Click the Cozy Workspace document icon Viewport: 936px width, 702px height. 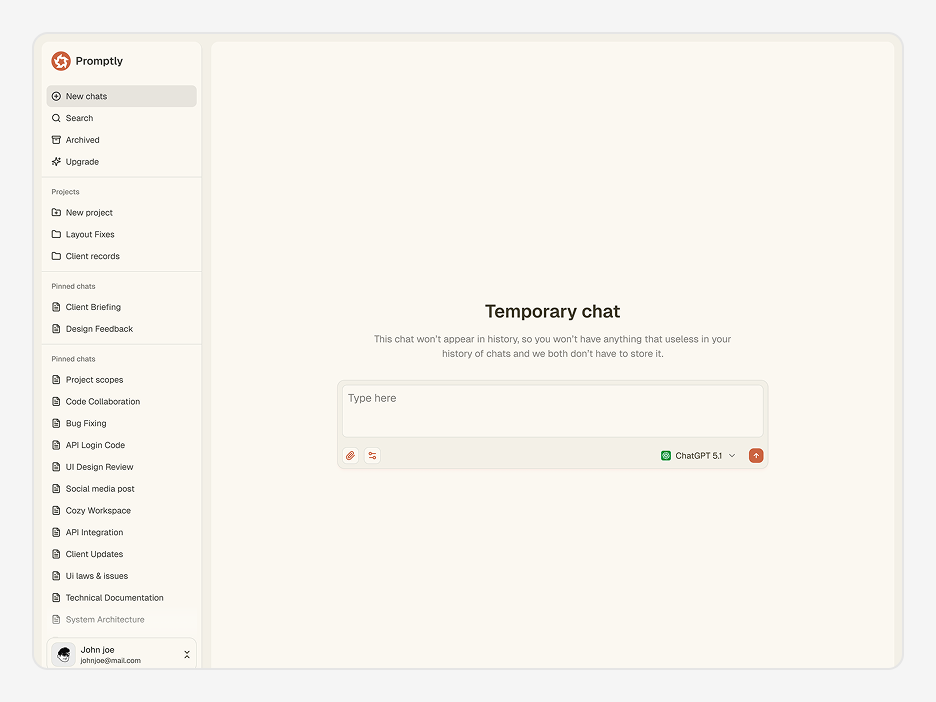click(x=56, y=510)
